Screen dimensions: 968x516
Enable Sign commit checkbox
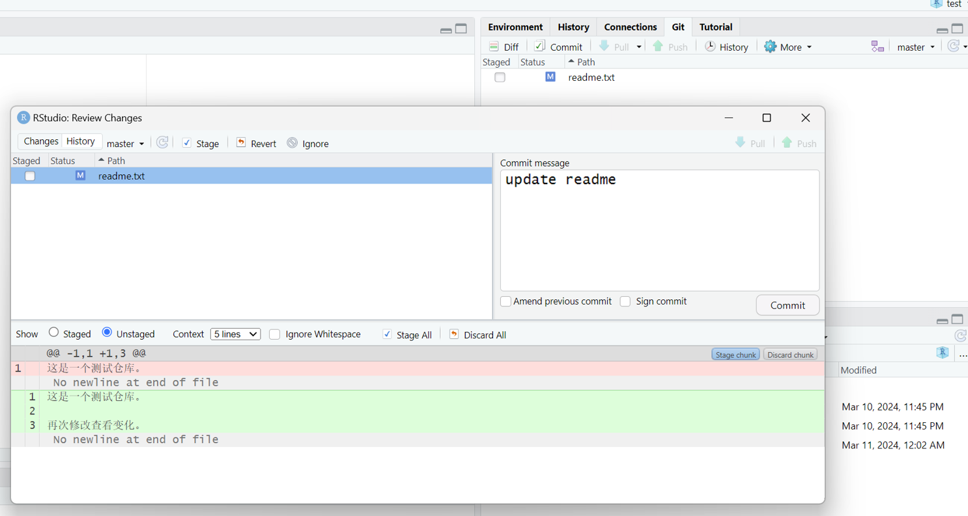point(626,301)
